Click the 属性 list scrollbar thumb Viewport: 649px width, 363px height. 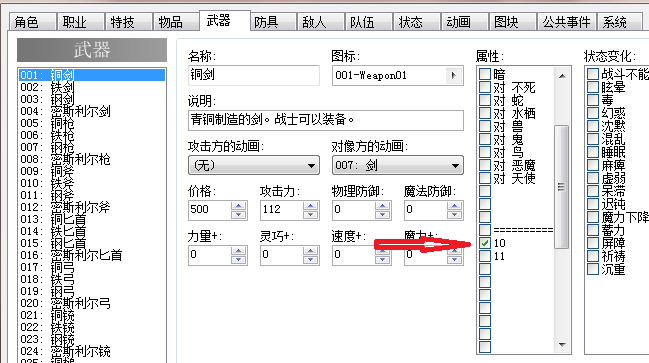[562, 187]
